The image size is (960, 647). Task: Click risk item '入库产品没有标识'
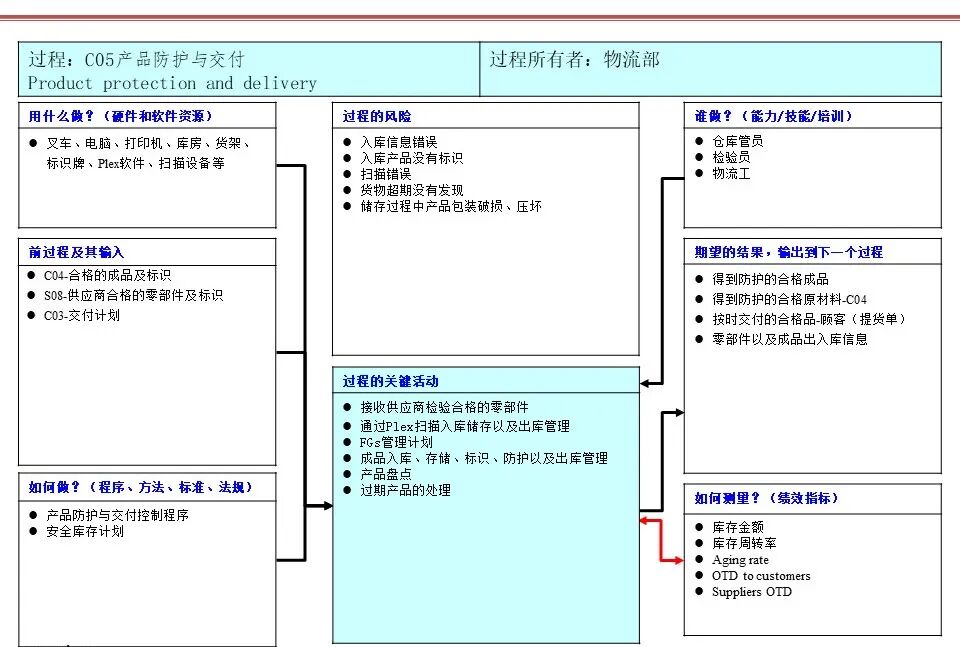click(411, 159)
